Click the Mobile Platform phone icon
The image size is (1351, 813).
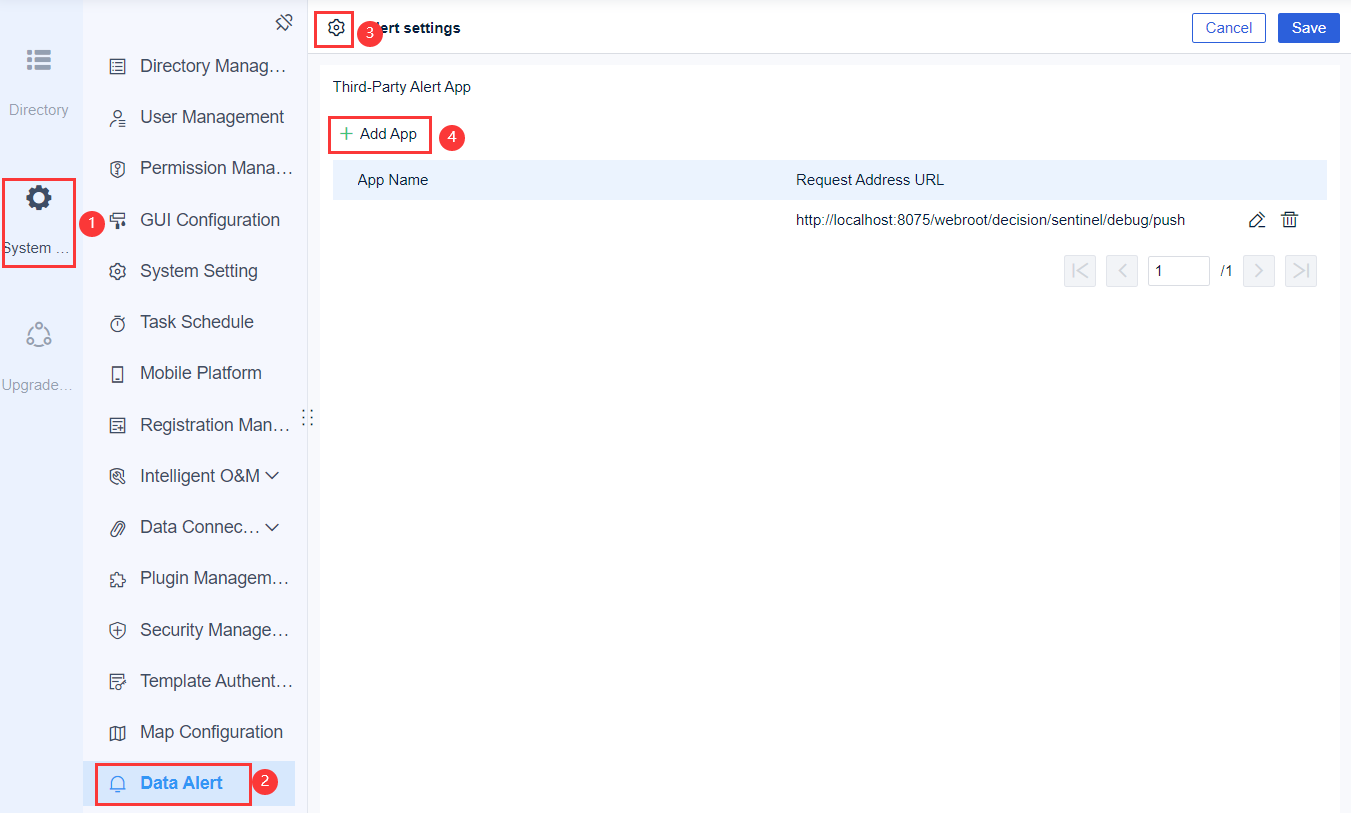pyautogui.click(x=117, y=372)
